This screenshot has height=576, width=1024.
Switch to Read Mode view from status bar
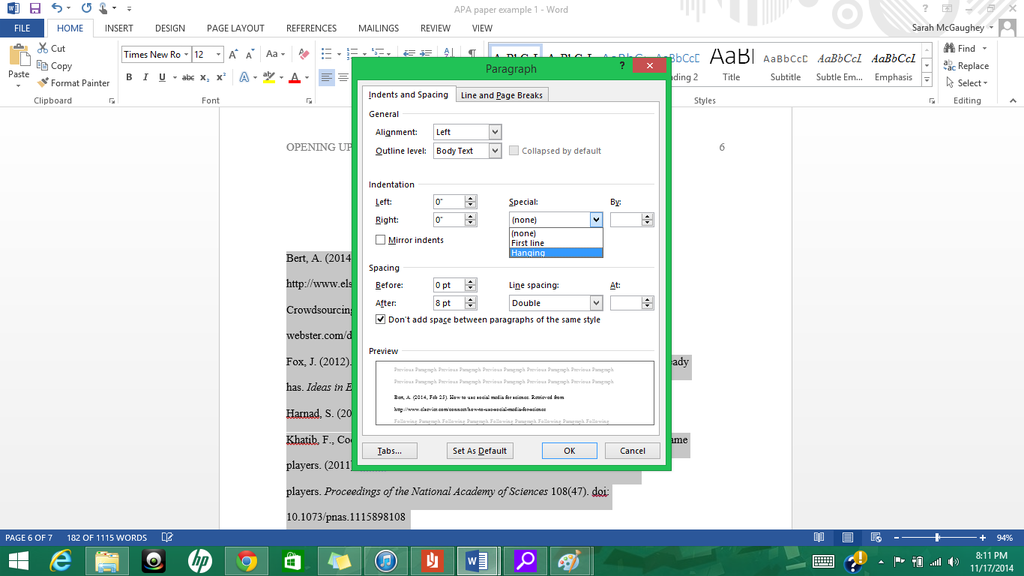pos(819,537)
